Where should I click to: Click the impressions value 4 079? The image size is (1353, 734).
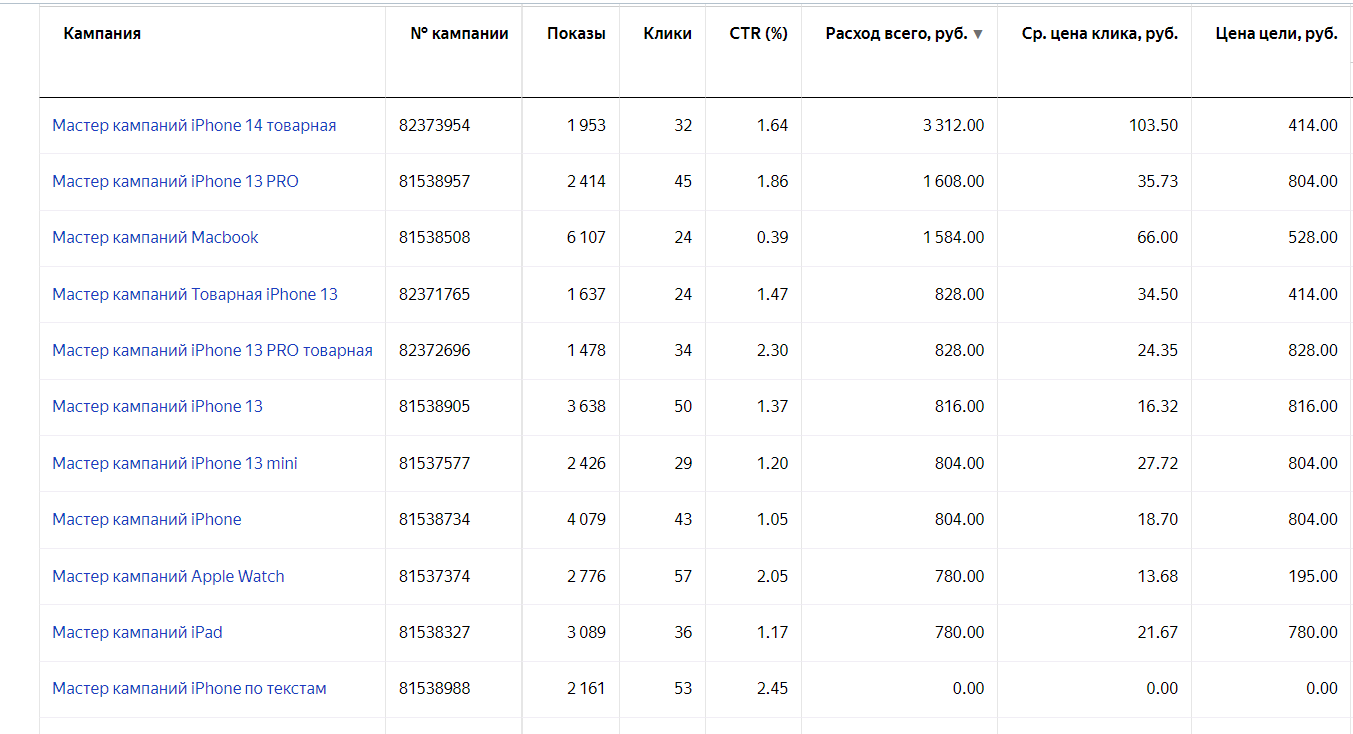586,519
